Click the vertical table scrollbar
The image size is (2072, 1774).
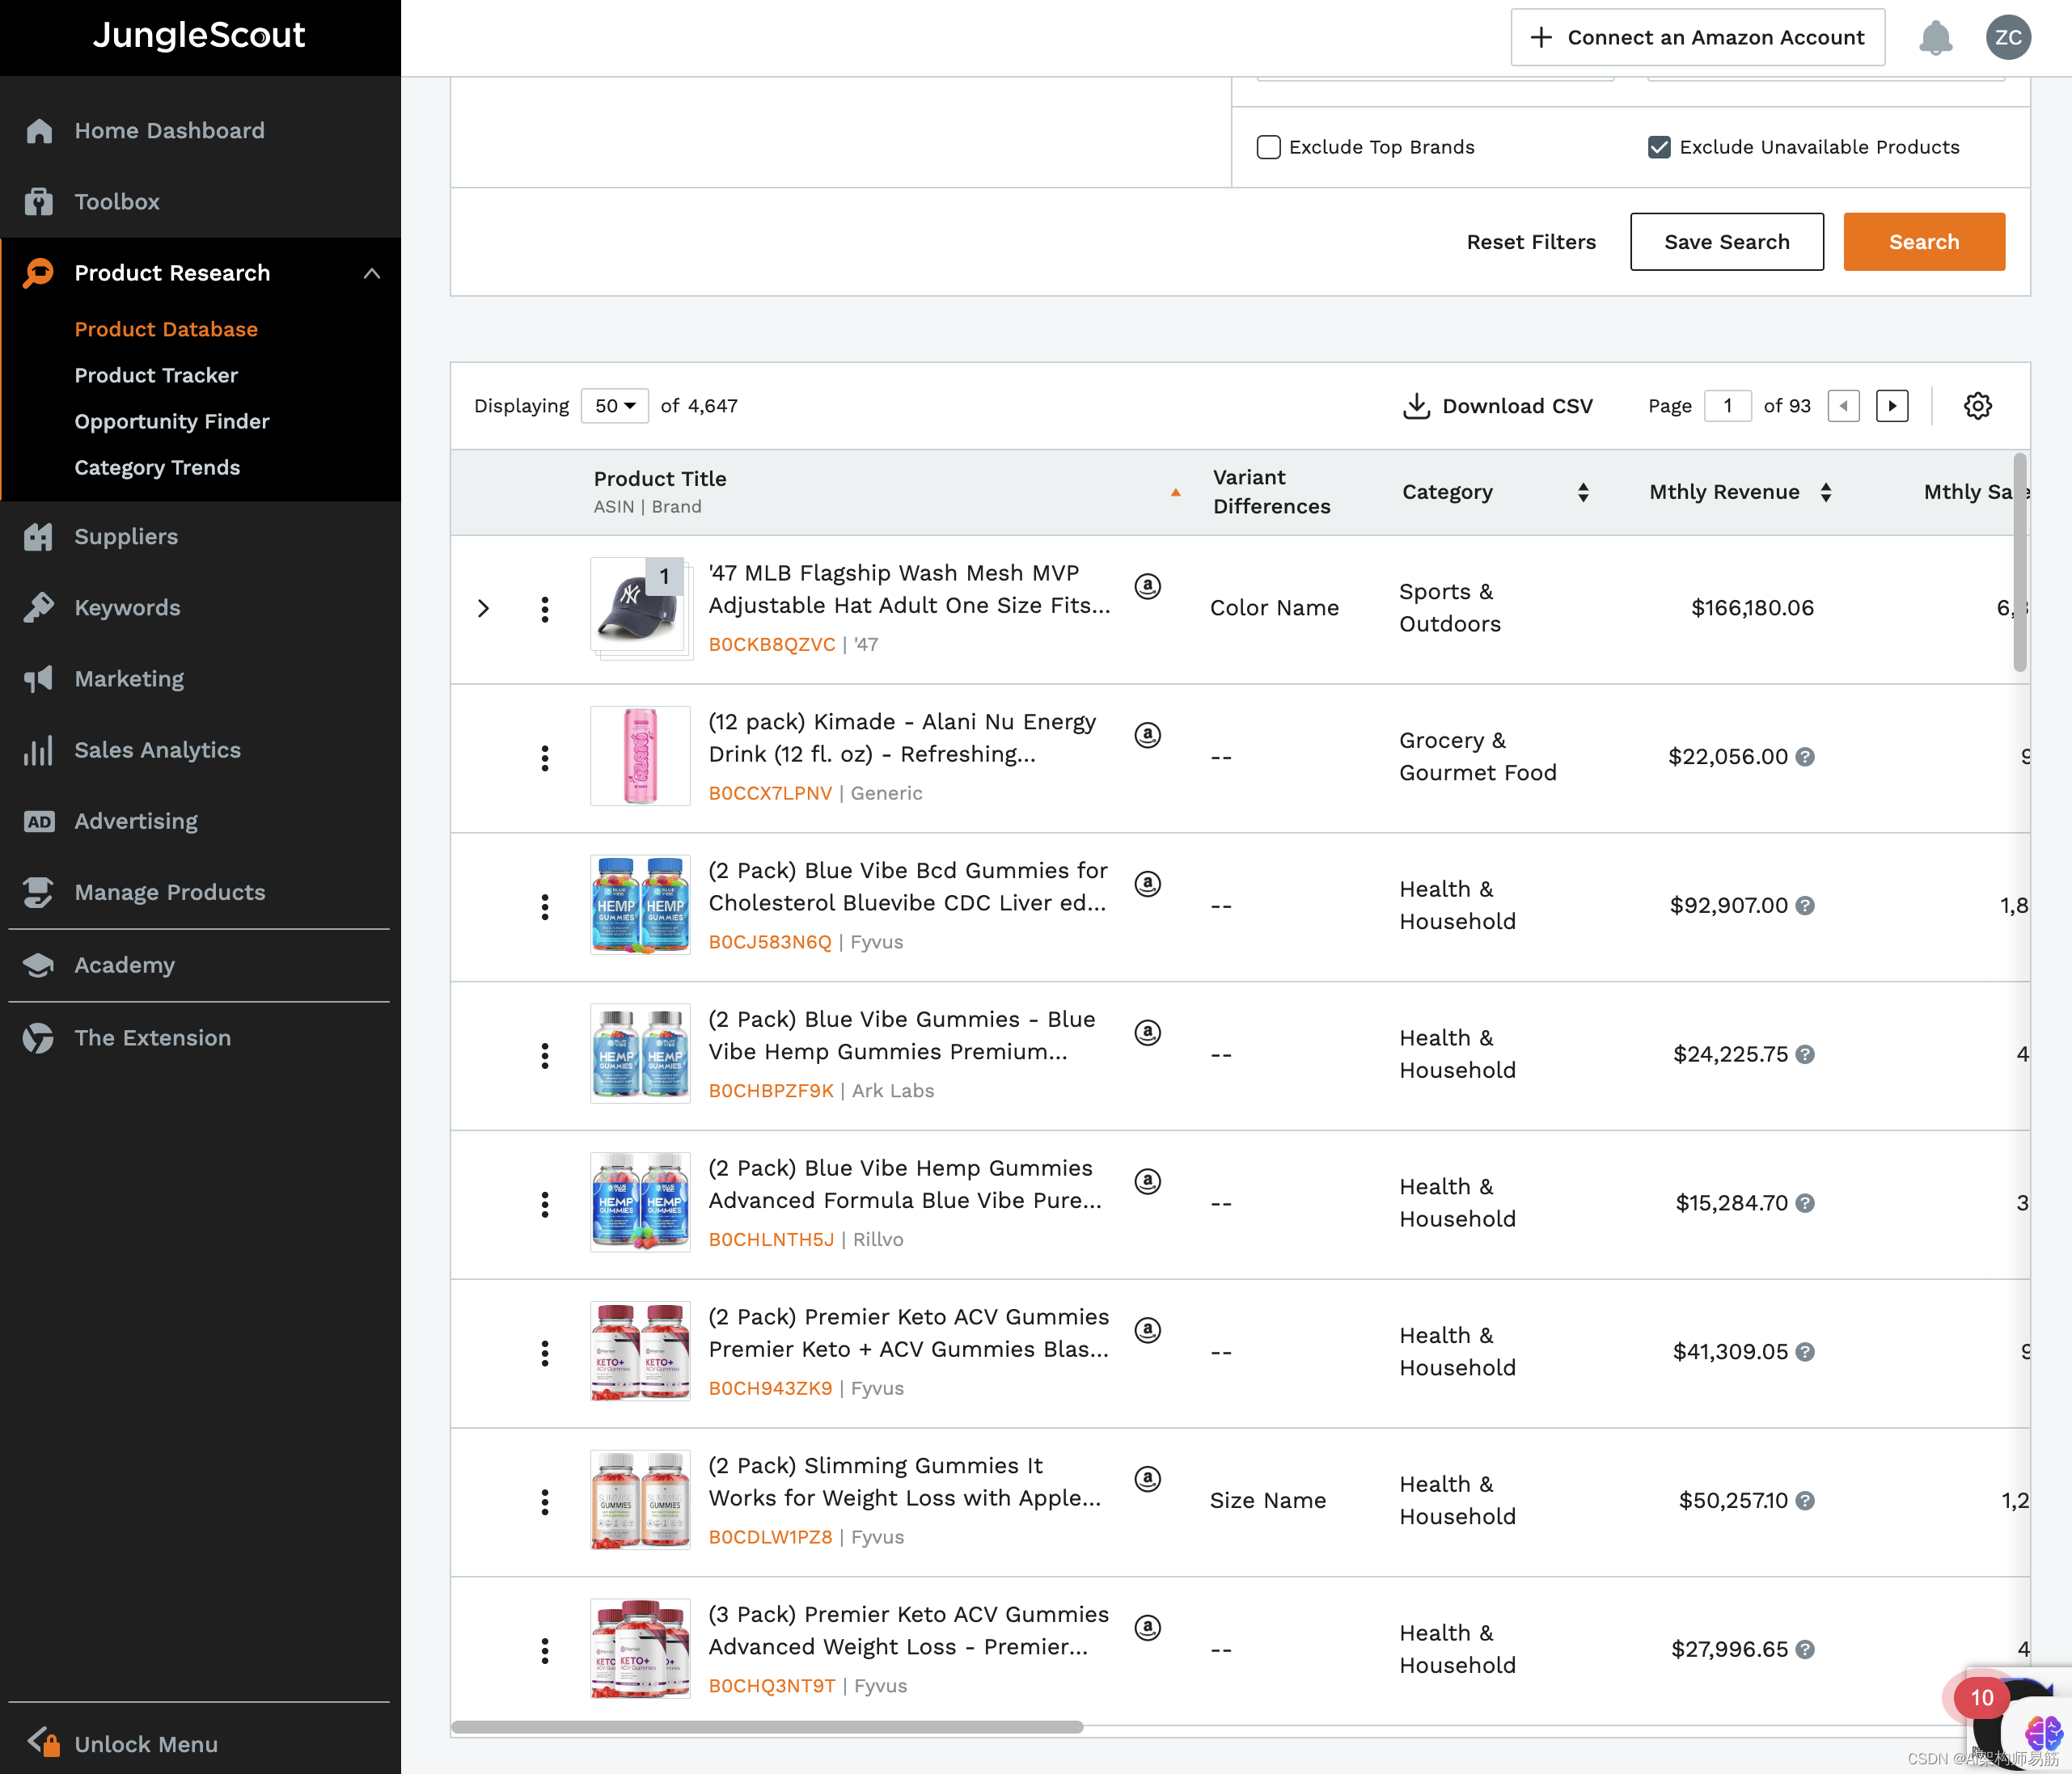tap(2020, 562)
